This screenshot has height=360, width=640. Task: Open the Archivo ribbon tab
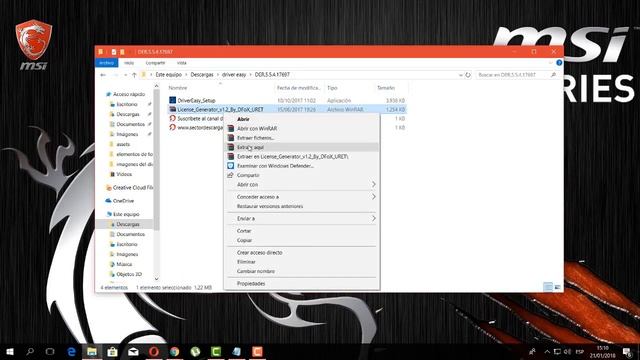pyautogui.click(x=107, y=63)
